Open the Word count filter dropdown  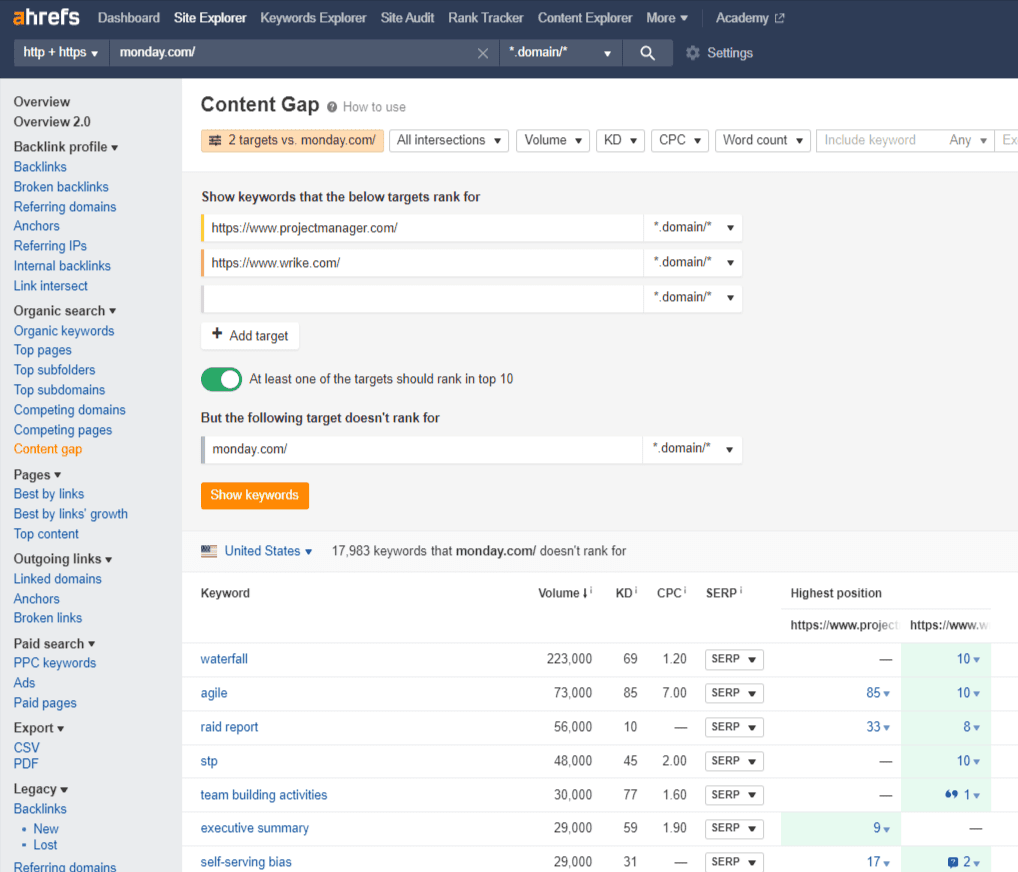coord(762,140)
